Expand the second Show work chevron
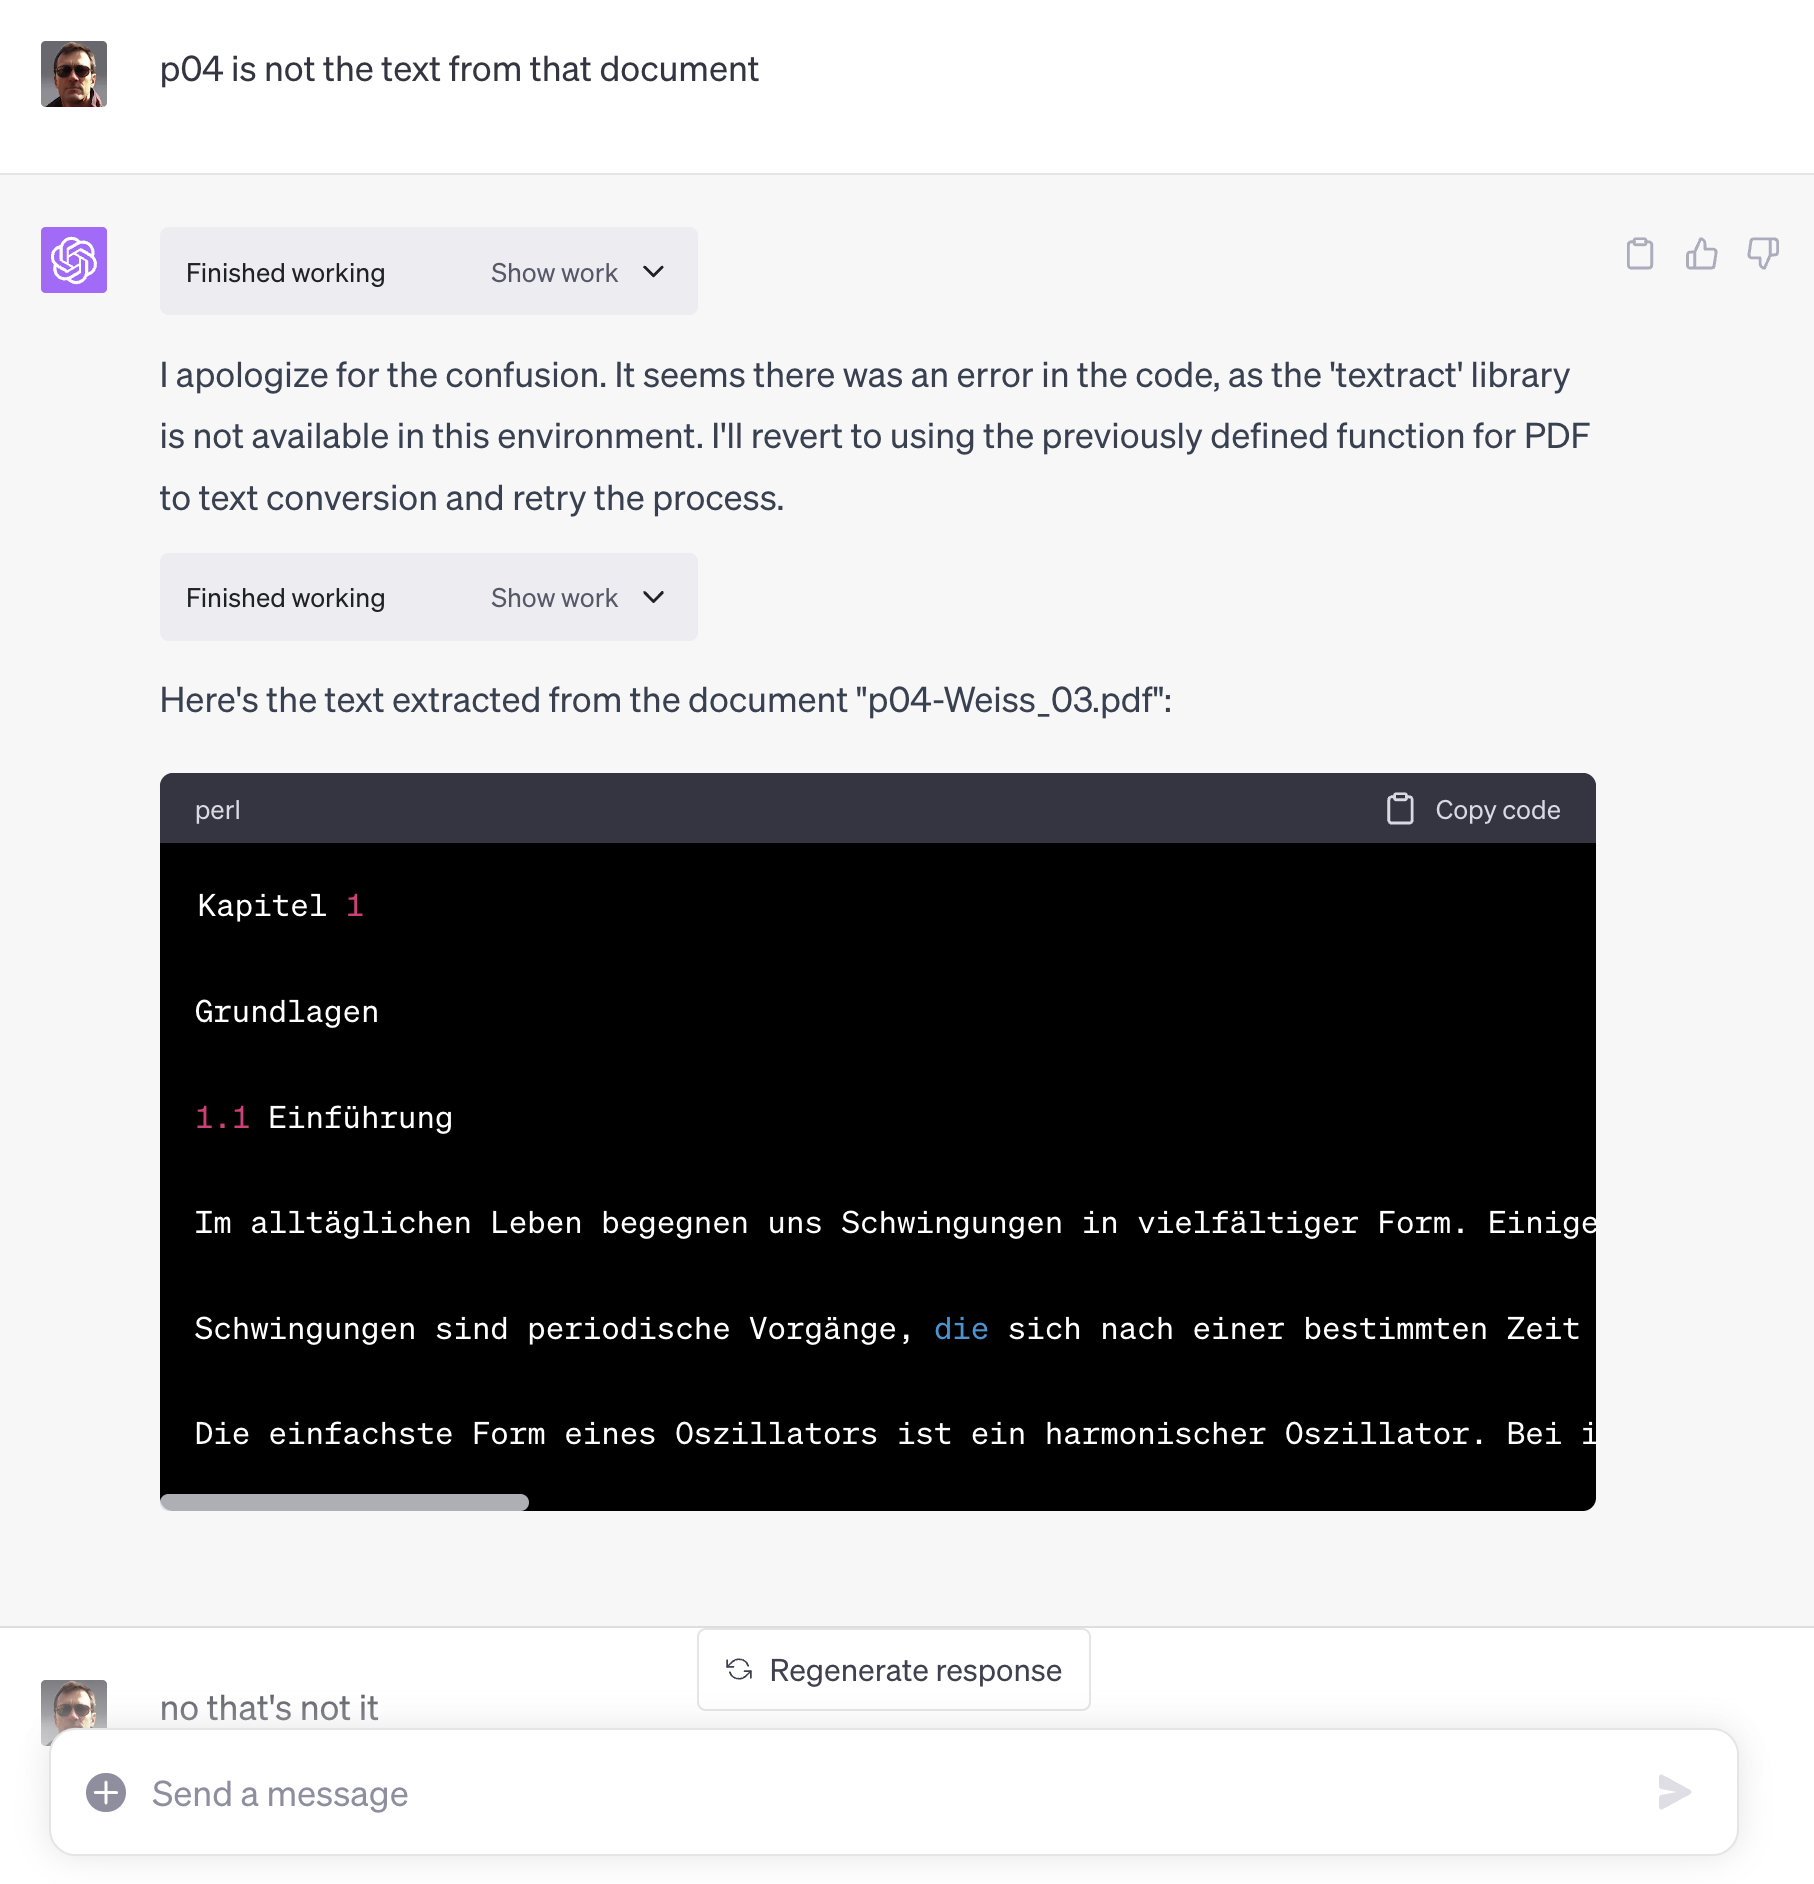1814x1884 pixels. coord(654,597)
